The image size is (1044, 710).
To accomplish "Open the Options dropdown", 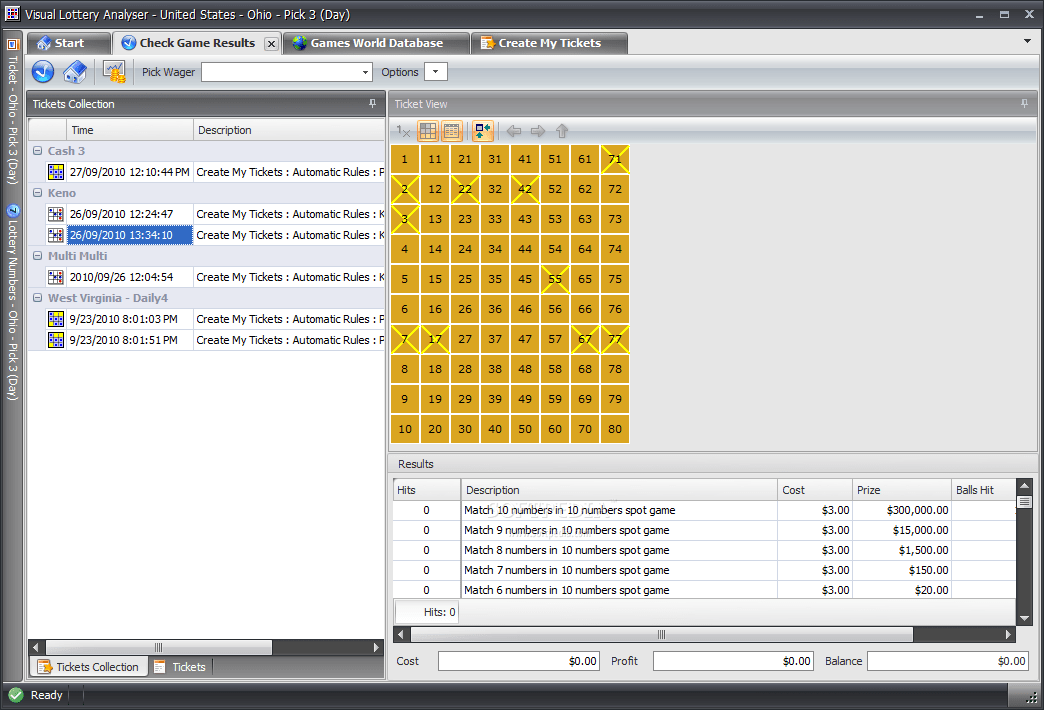I will click(x=436, y=72).
